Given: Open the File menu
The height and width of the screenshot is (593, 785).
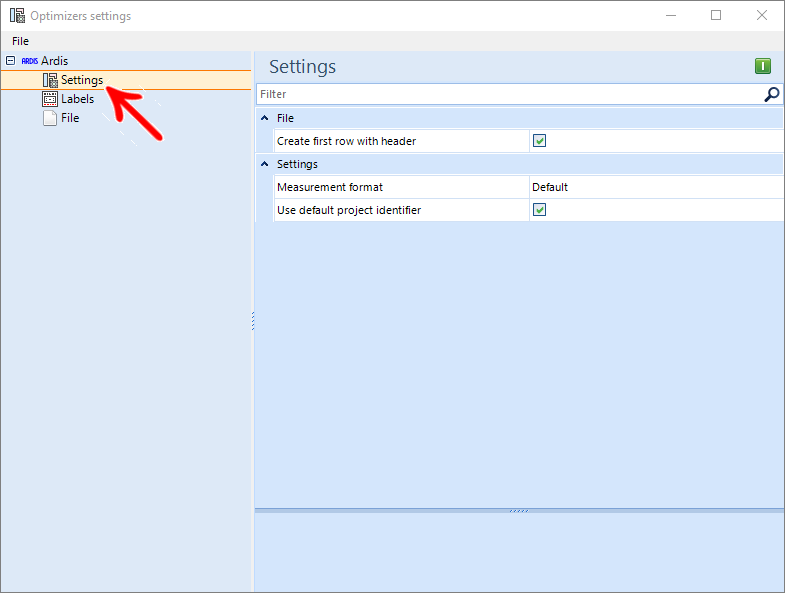Looking at the screenshot, I should [x=20, y=41].
